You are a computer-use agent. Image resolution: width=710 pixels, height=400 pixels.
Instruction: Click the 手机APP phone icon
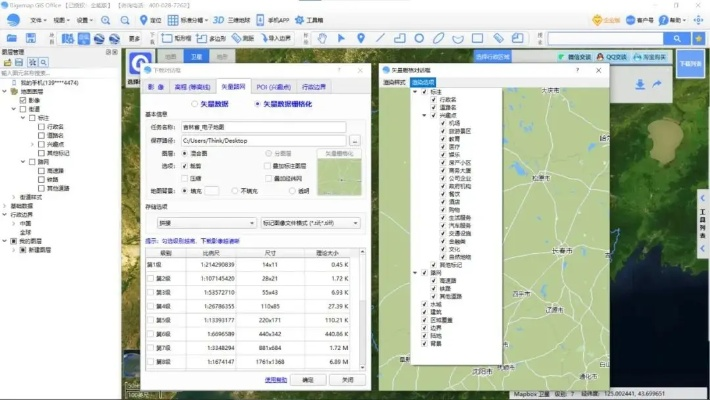[260, 20]
